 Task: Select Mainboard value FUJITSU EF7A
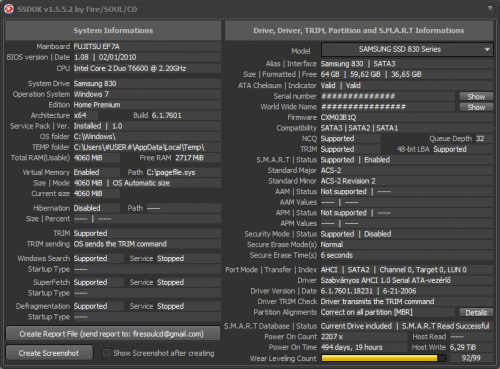click(96, 46)
